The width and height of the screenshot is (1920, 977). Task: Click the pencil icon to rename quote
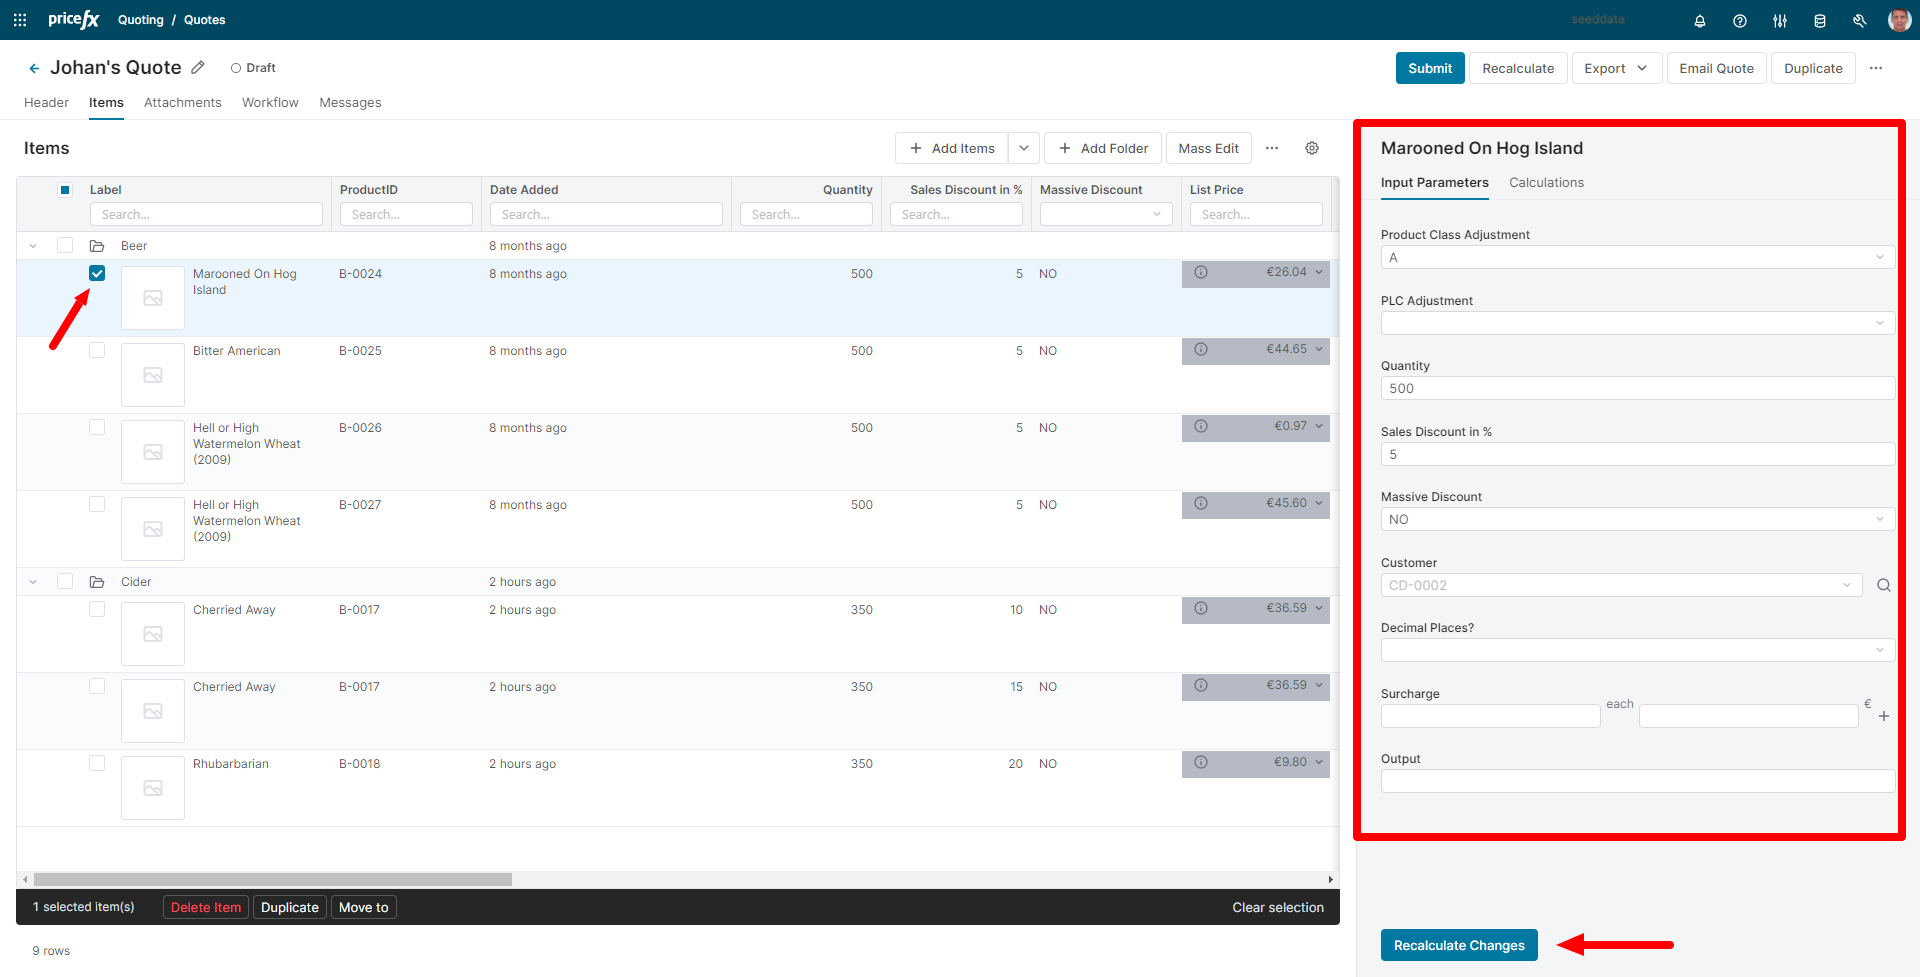198,67
